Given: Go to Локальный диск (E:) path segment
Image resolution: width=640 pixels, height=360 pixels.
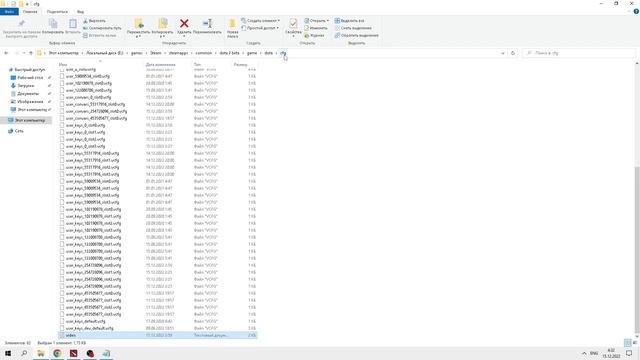Looking at the screenshot, I should (x=104, y=53).
